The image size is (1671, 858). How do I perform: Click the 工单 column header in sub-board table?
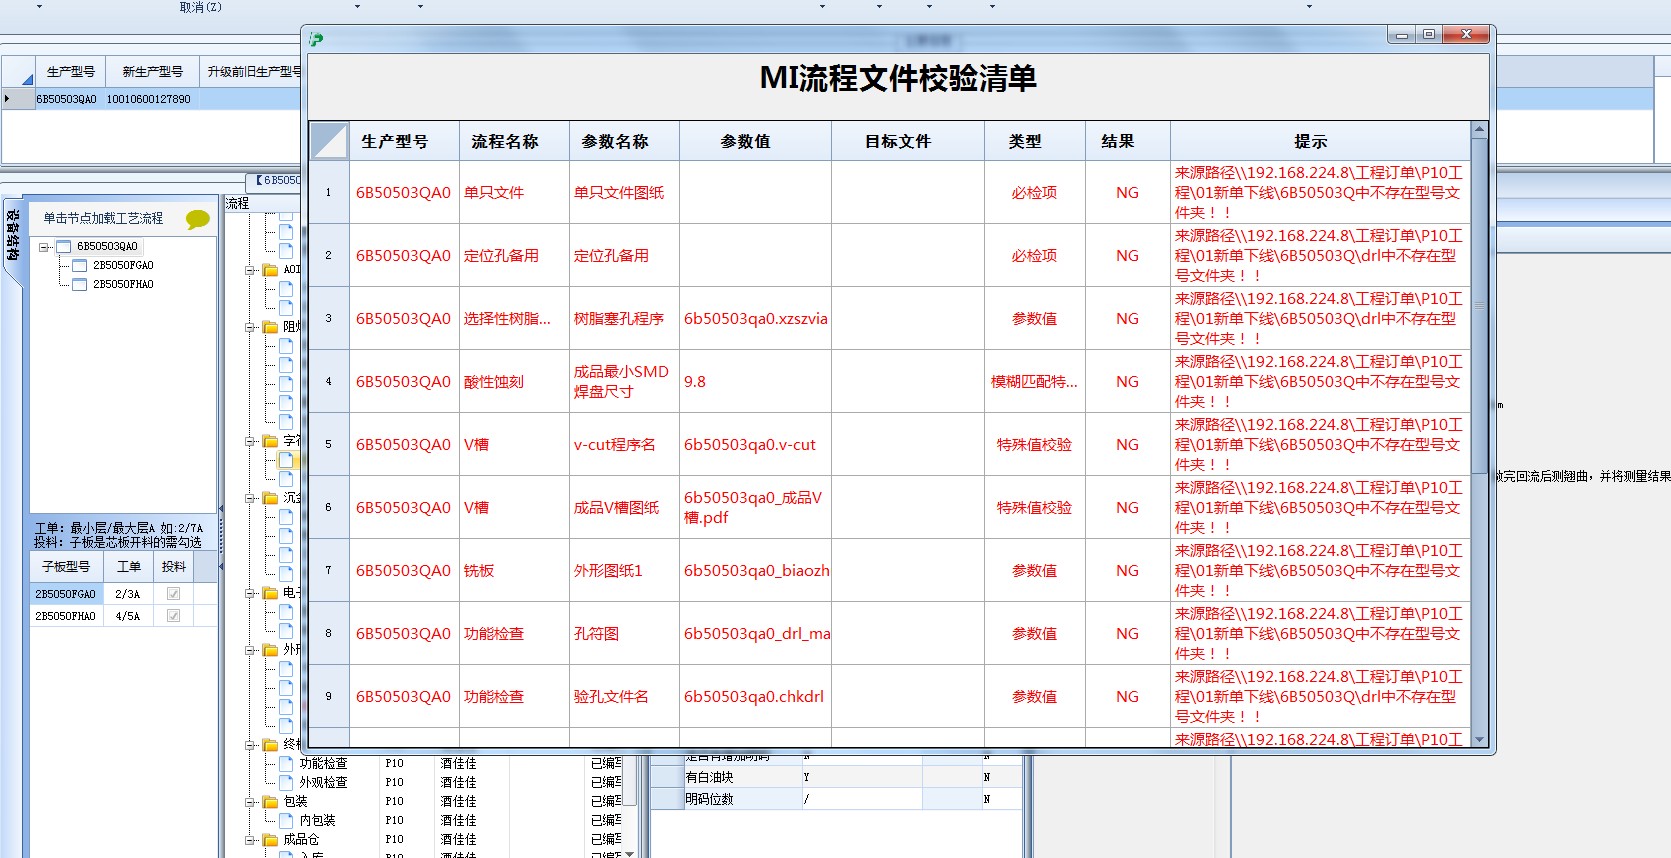tap(129, 566)
